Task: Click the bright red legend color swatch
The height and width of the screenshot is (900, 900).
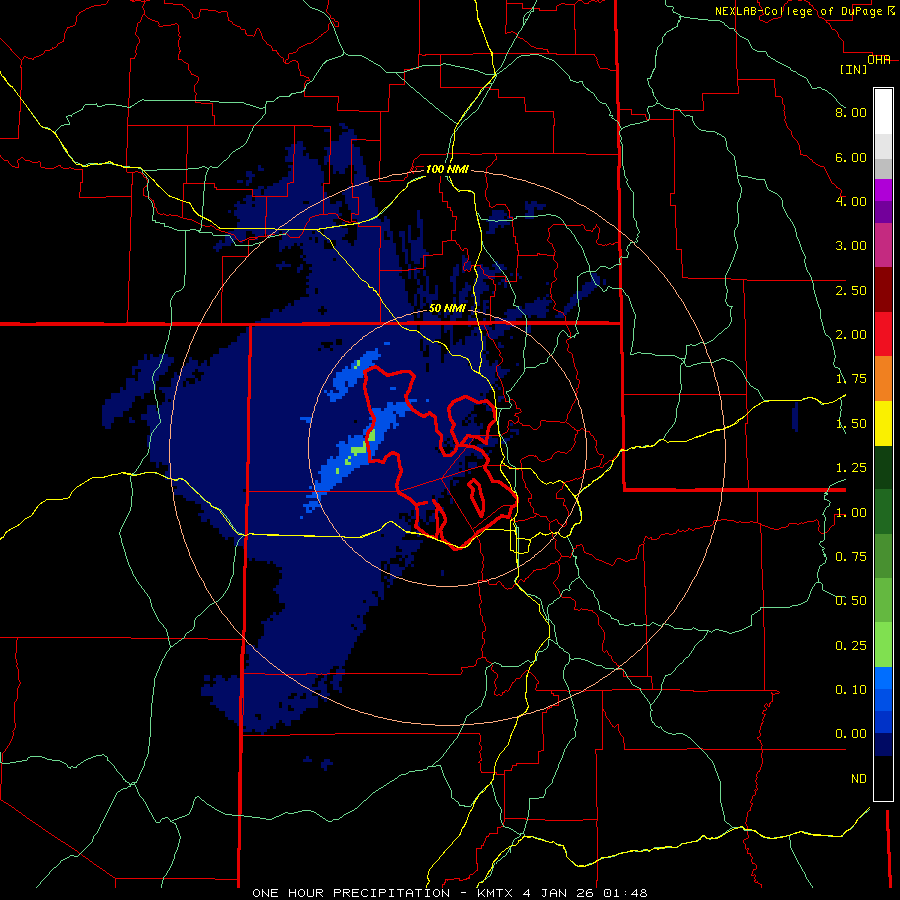Action: coord(883,334)
